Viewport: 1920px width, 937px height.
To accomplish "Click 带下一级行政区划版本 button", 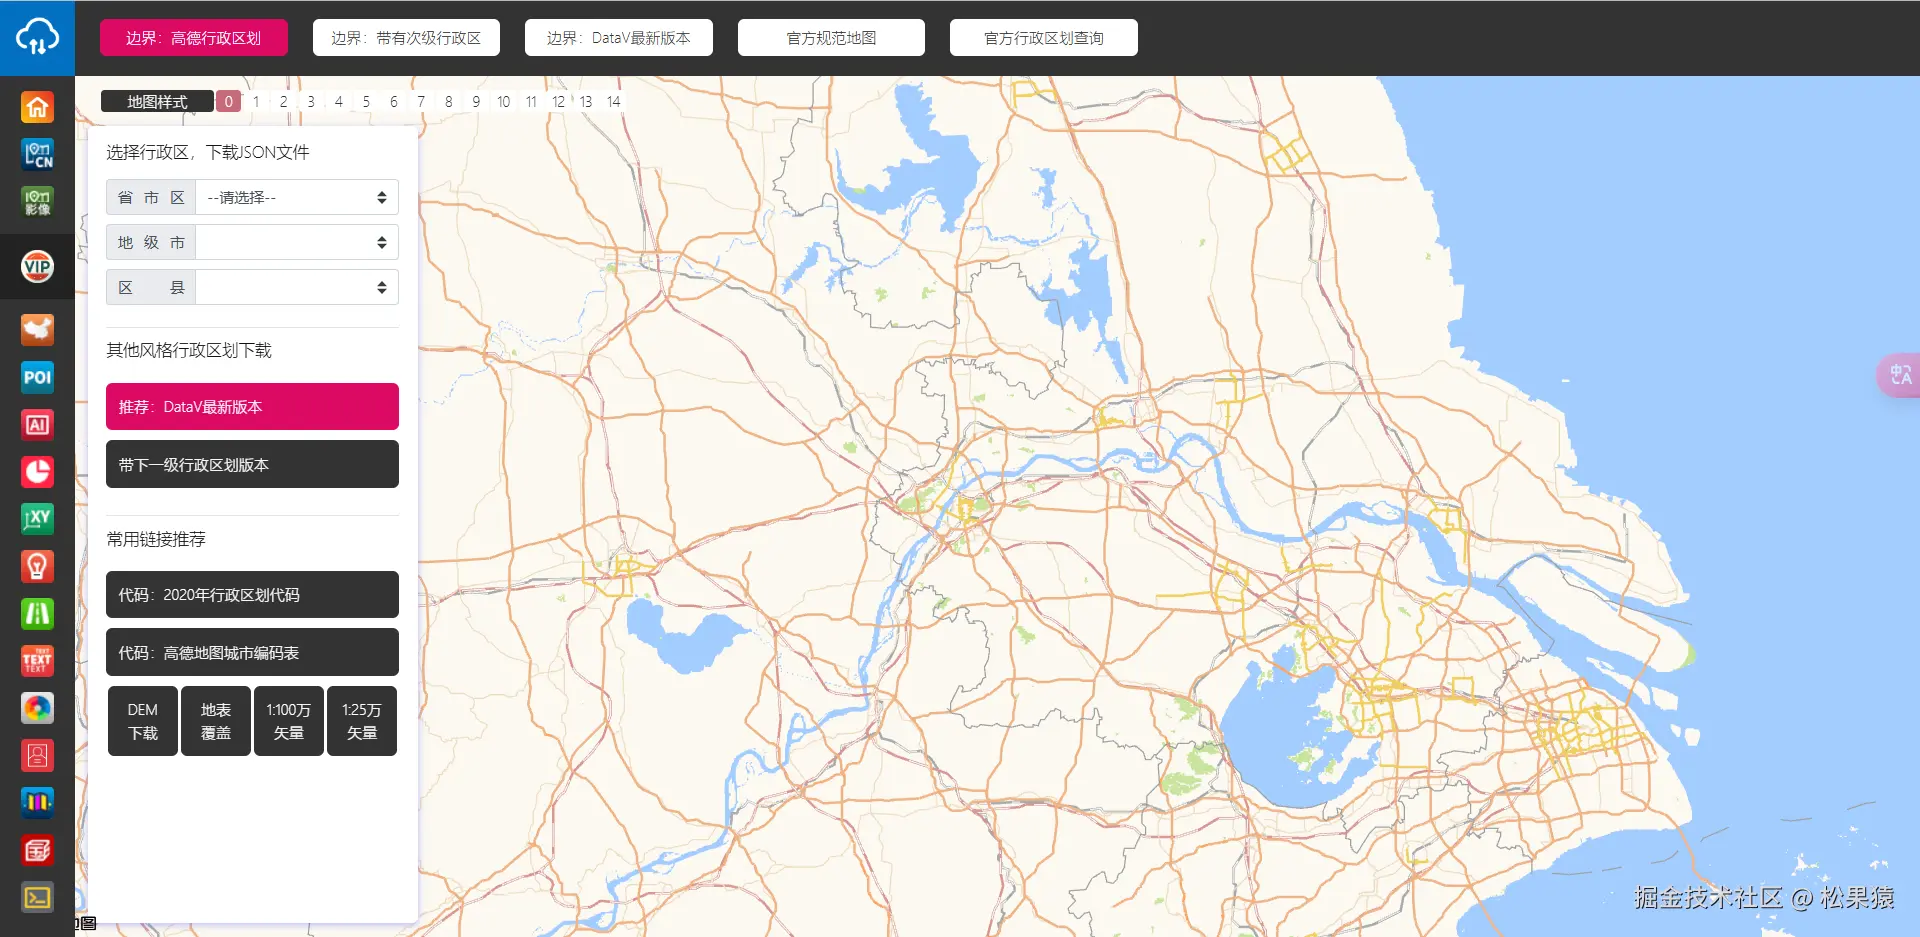I will tap(252, 464).
